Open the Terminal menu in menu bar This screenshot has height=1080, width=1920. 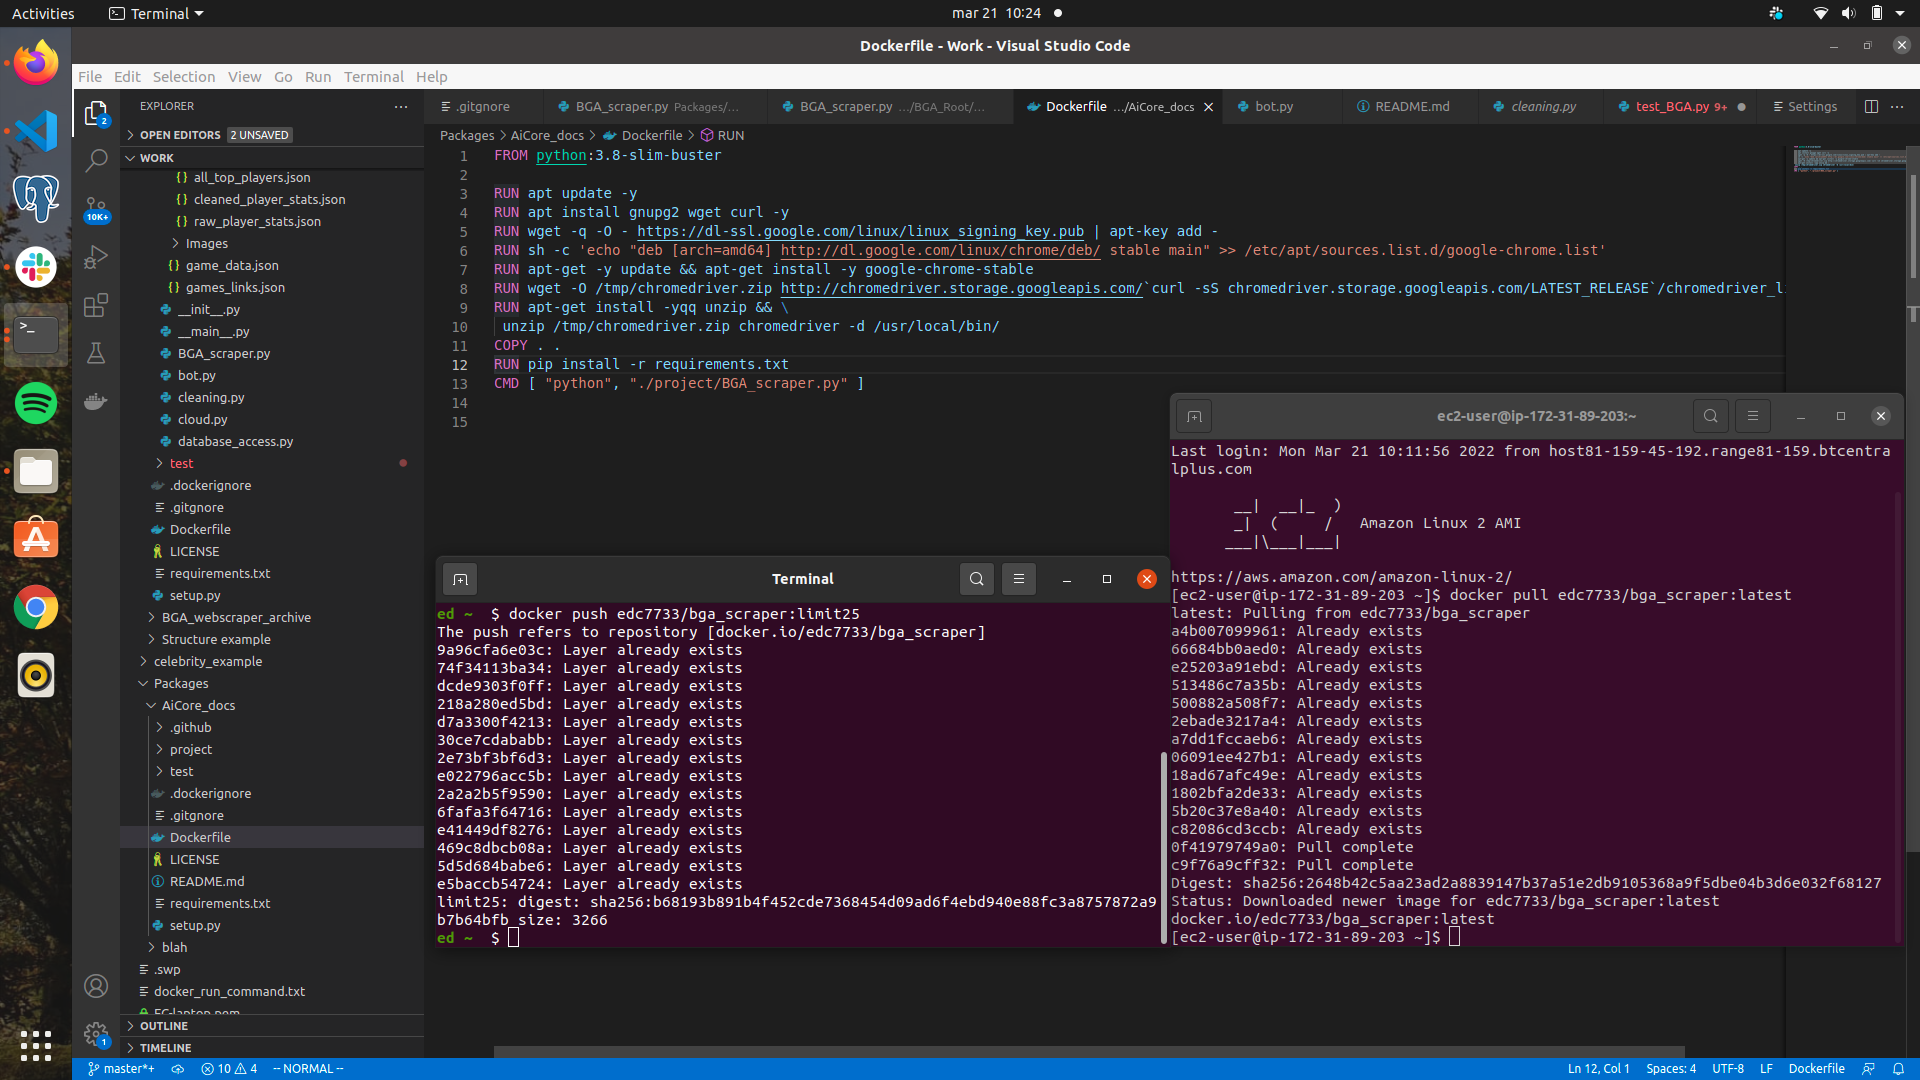pyautogui.click(x=373, y=77)
